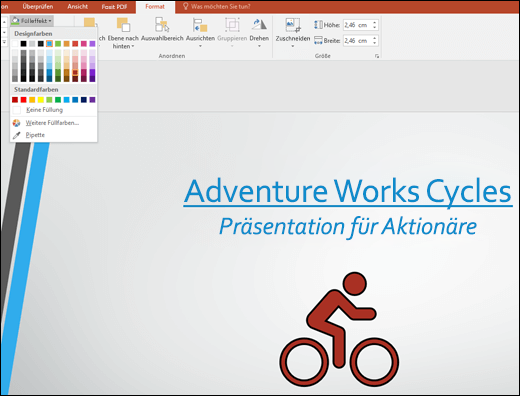Pick orange-gold standard color
This screenshot has width=520, height=396.
32,100
